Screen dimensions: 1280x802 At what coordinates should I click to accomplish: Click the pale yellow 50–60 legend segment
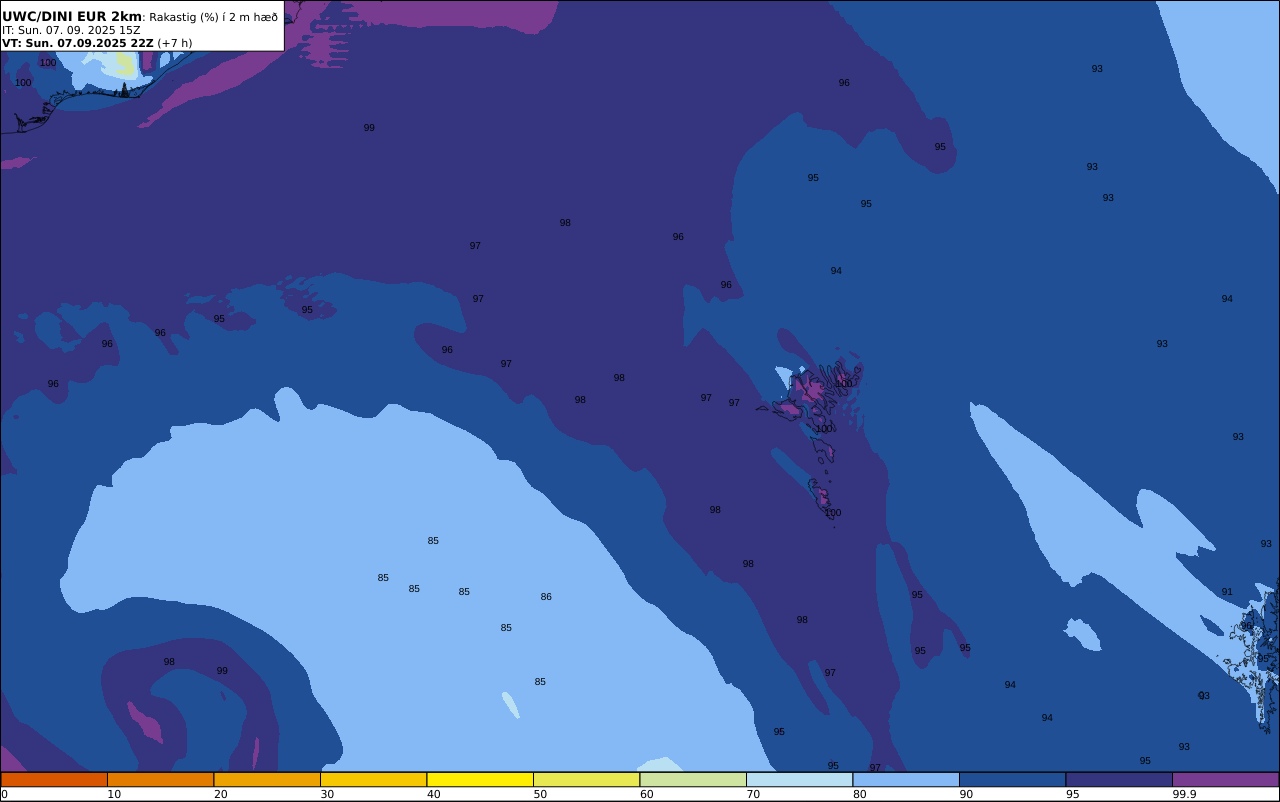click(586, 779)
